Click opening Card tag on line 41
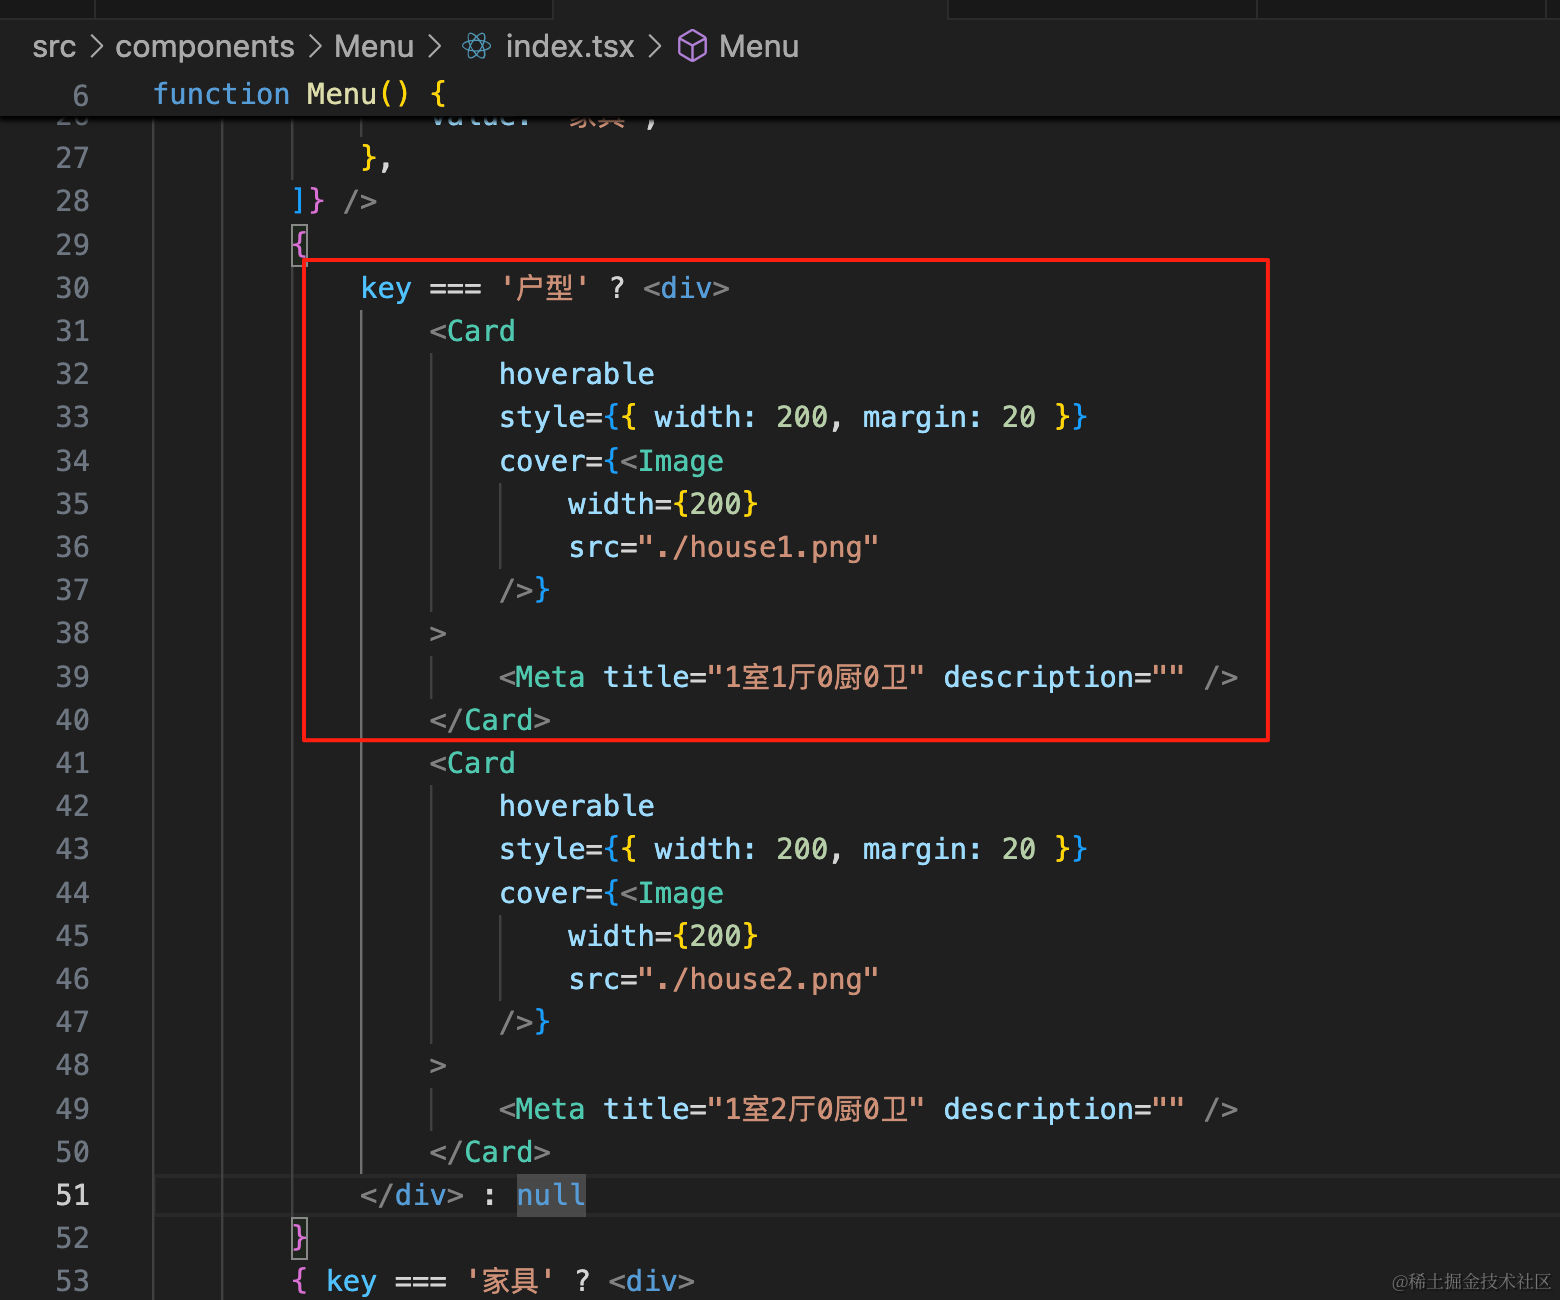 (x=472, y=763)
